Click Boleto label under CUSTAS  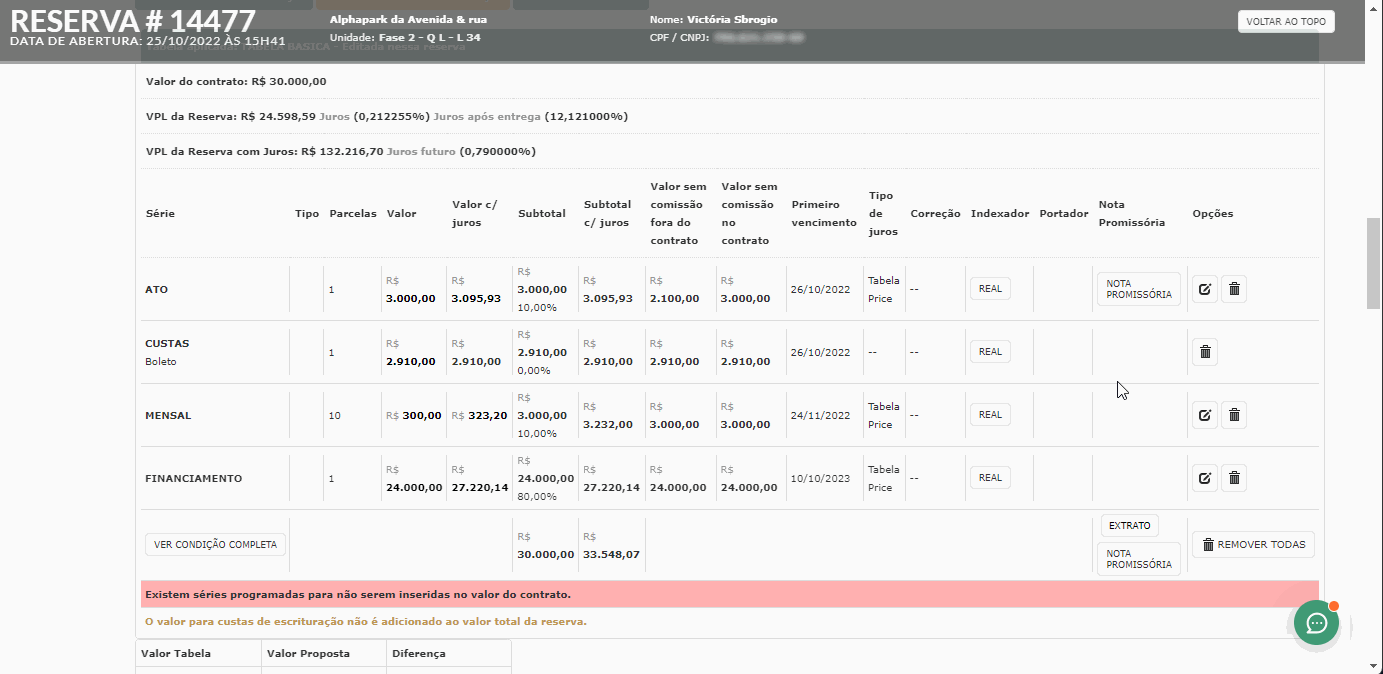coord(160,361)
